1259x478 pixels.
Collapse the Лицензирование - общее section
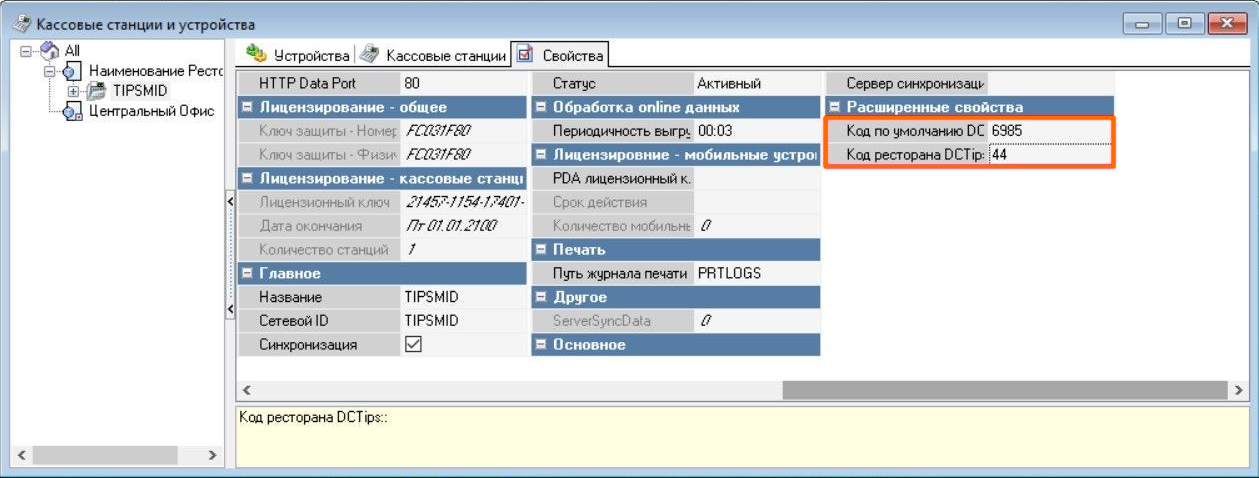[x=247, y=107]
